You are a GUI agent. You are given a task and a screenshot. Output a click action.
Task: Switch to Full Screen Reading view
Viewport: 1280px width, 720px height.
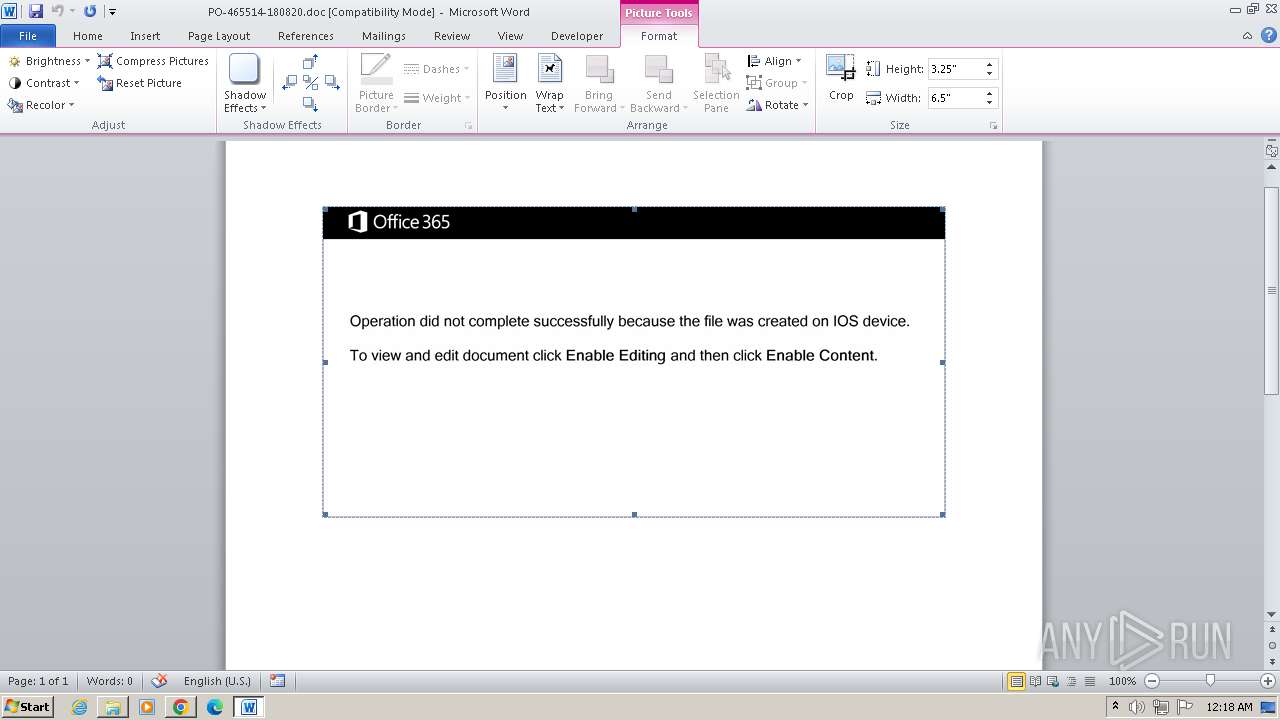tap(1035, 681)
